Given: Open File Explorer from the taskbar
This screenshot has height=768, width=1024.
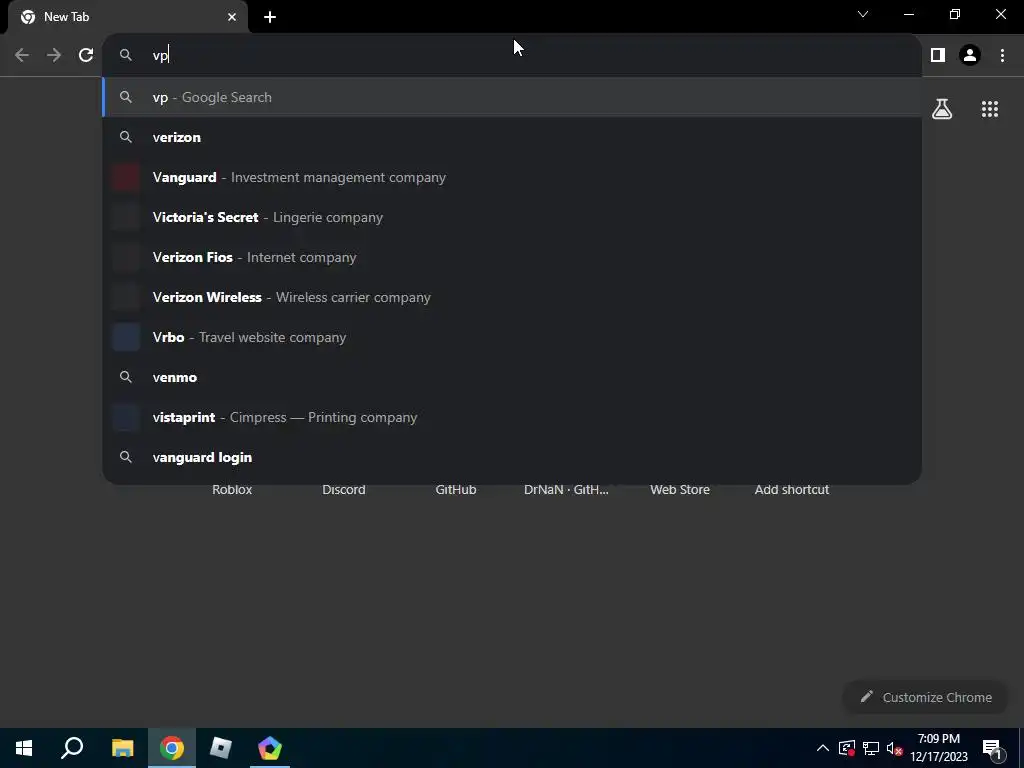Looking at the screenshot, I should (122, 748).
